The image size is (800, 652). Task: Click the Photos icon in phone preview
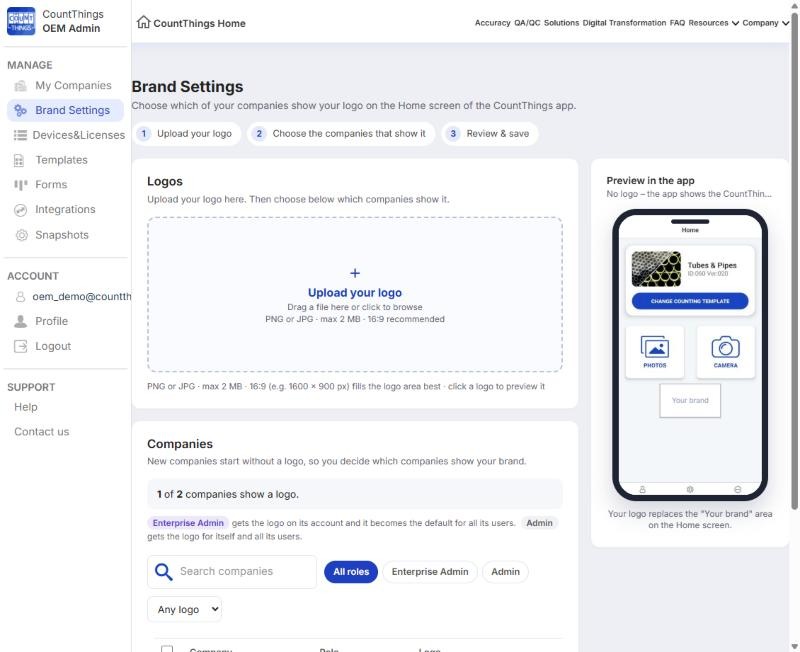(655, 347)
